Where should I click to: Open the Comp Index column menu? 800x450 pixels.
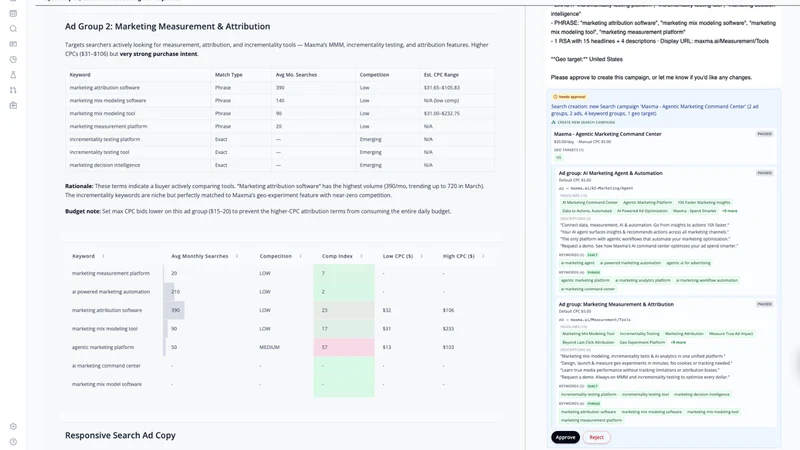click(361, 256)
